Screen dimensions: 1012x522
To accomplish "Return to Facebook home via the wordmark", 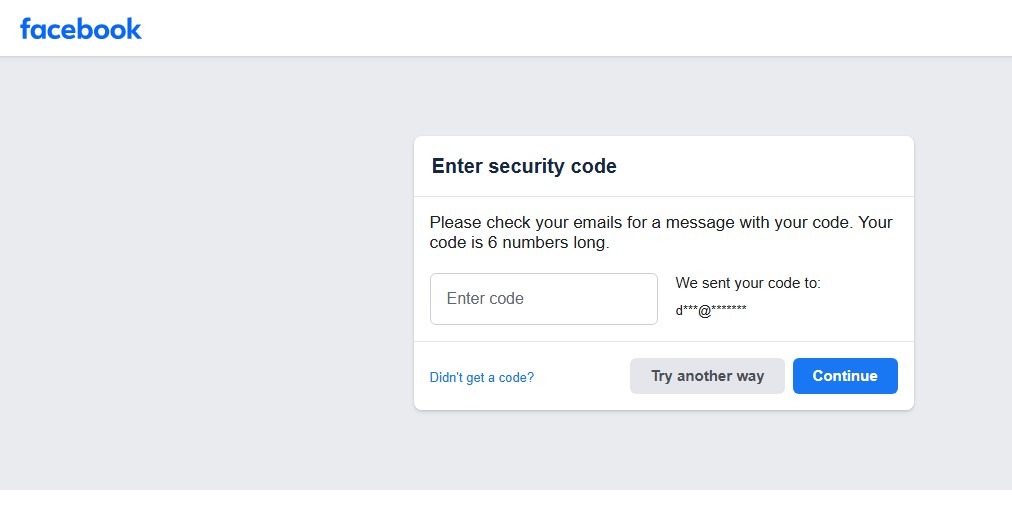I will tap(81, 29).
